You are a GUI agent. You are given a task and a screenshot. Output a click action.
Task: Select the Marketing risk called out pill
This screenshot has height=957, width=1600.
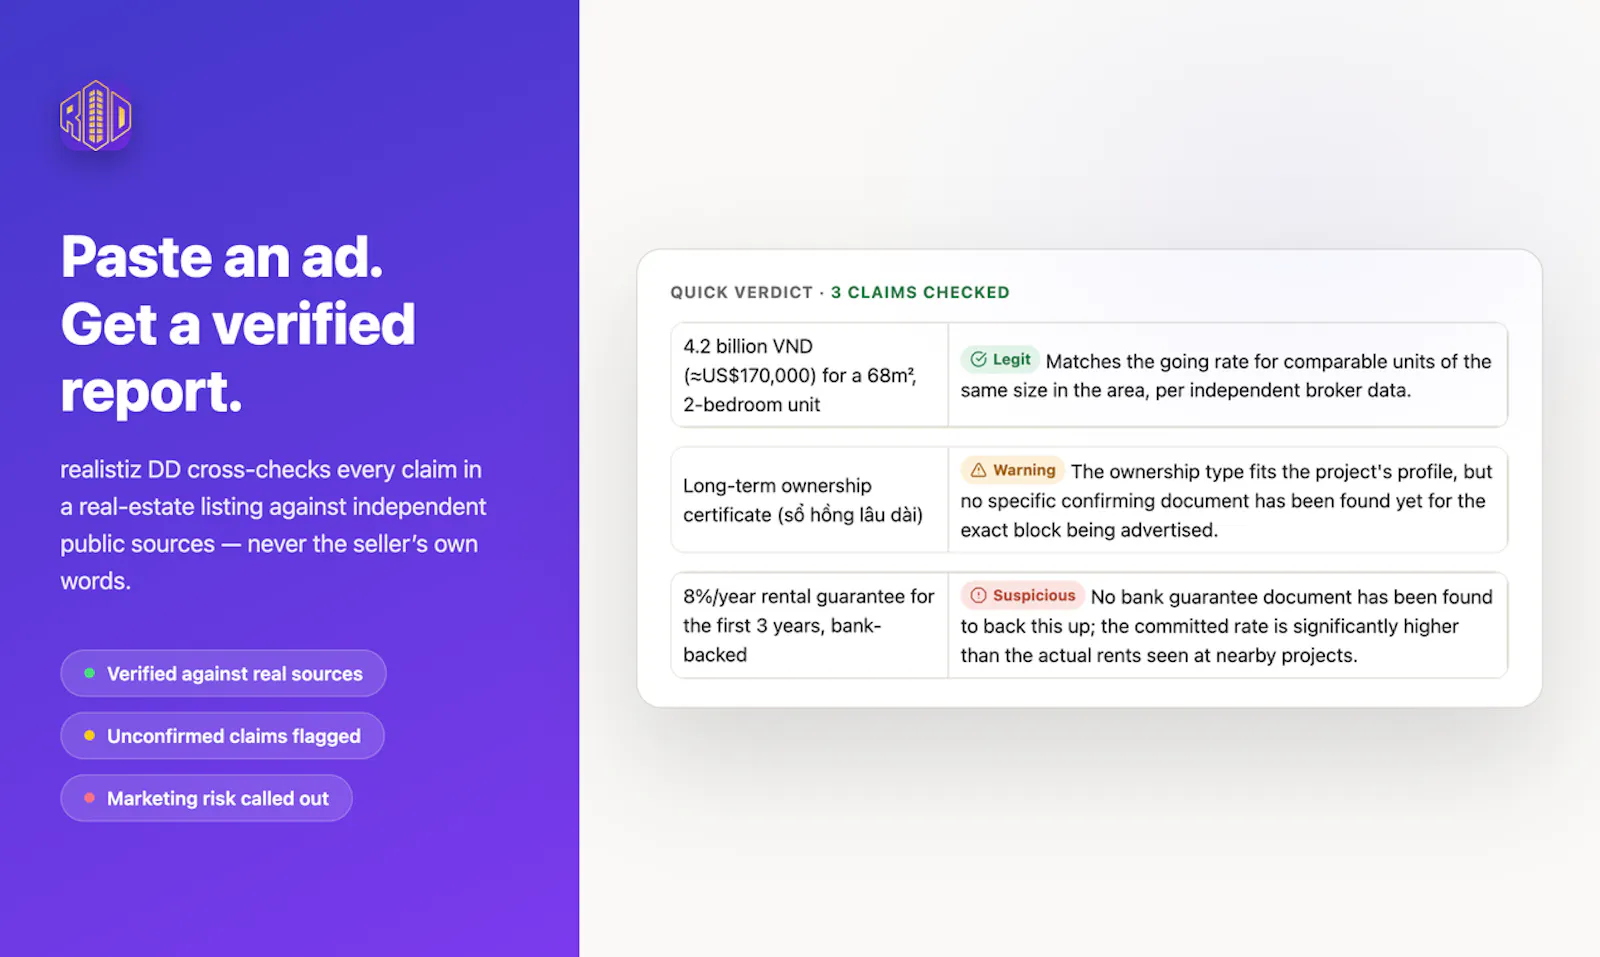[206, 798]
